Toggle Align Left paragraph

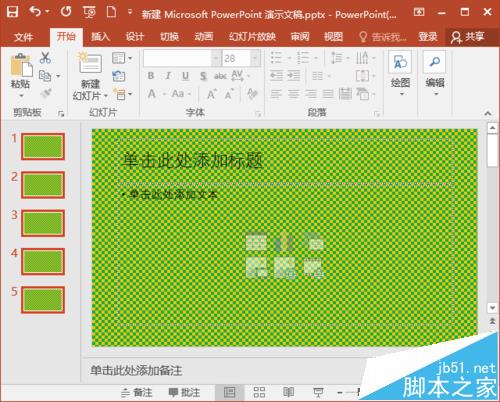click(x=276, y=94)
